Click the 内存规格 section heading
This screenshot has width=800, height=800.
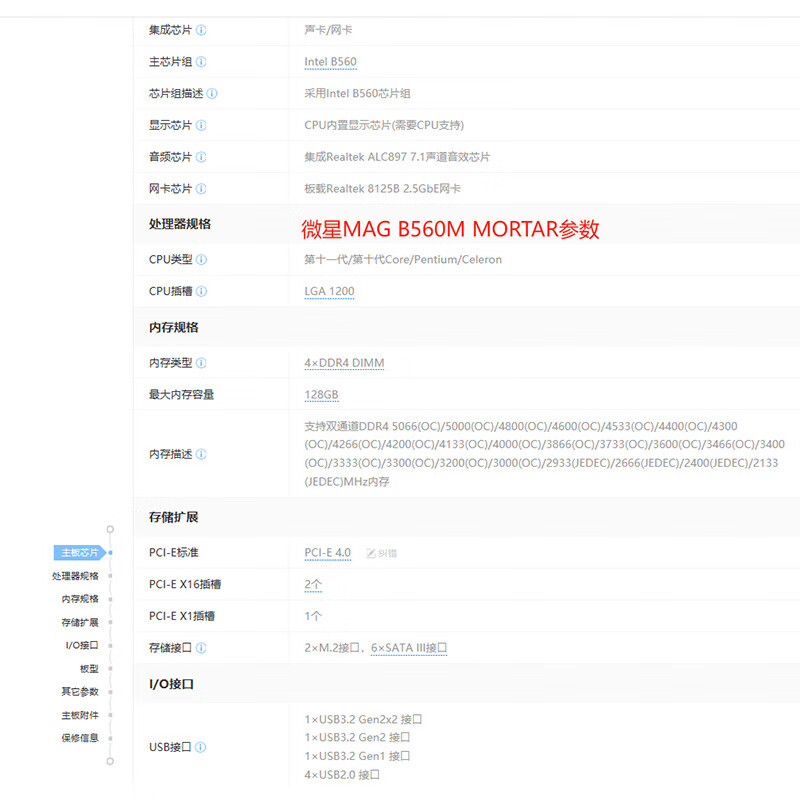(x=173, y=328)
